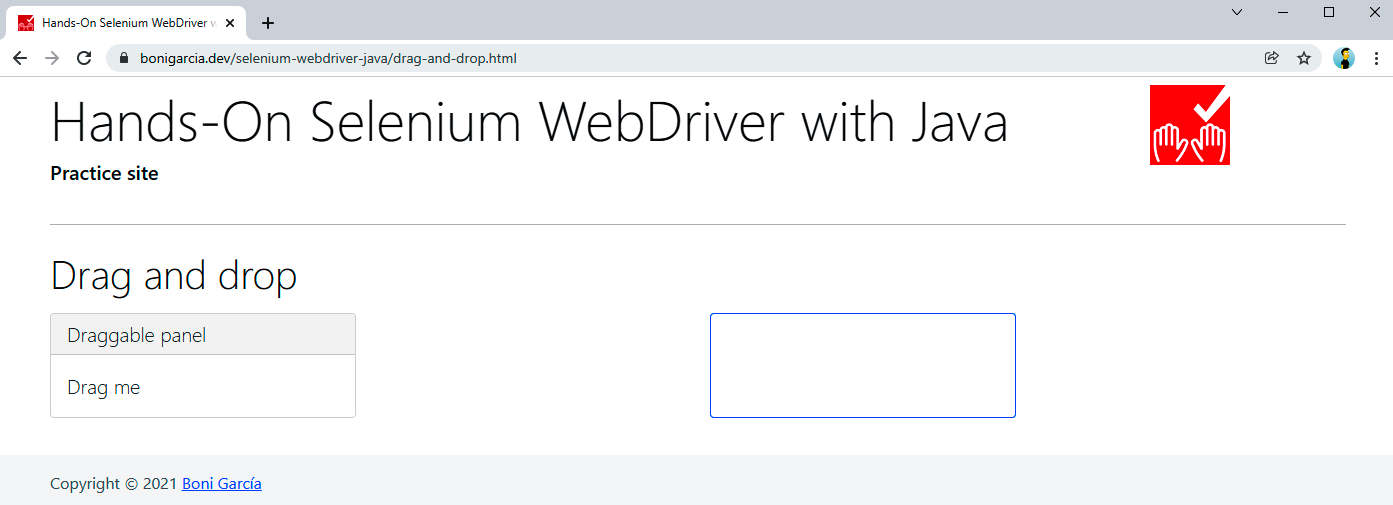
Task: Click the browser back arrow
Action: click(20, 58)
